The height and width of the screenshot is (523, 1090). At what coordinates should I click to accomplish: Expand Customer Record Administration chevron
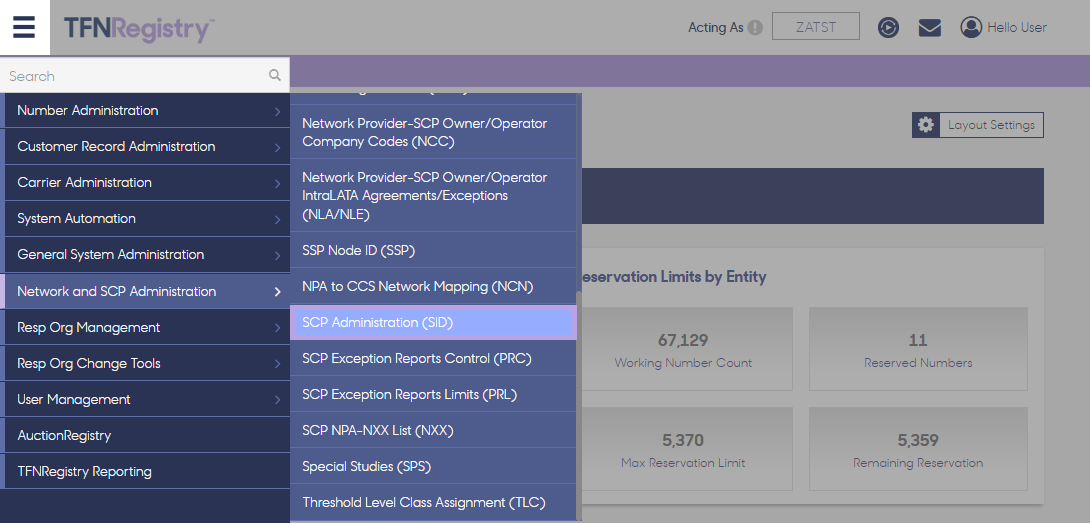[x=277, y=147]
